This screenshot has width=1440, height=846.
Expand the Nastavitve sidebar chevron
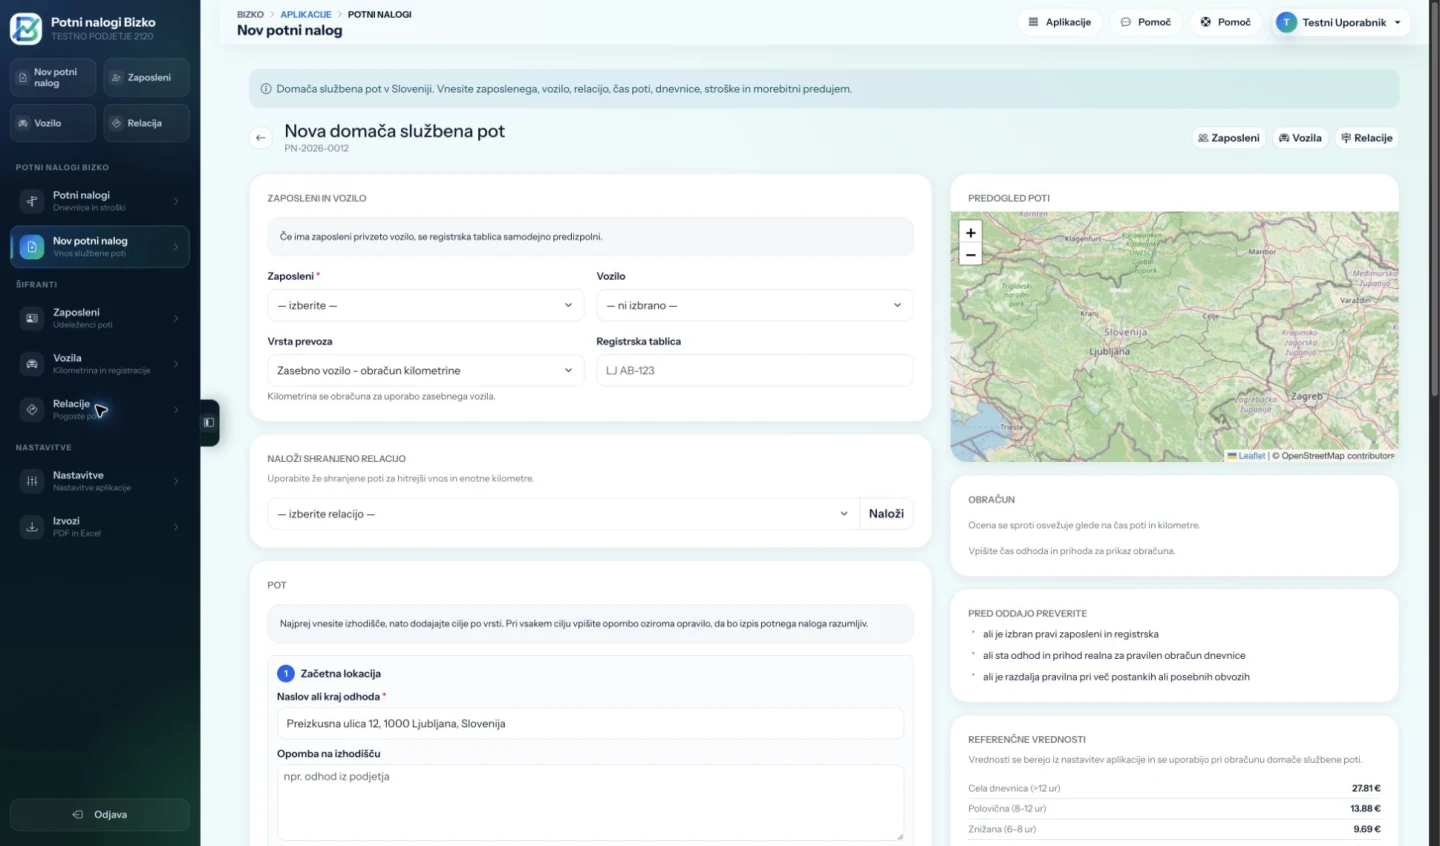coord(176,481)
